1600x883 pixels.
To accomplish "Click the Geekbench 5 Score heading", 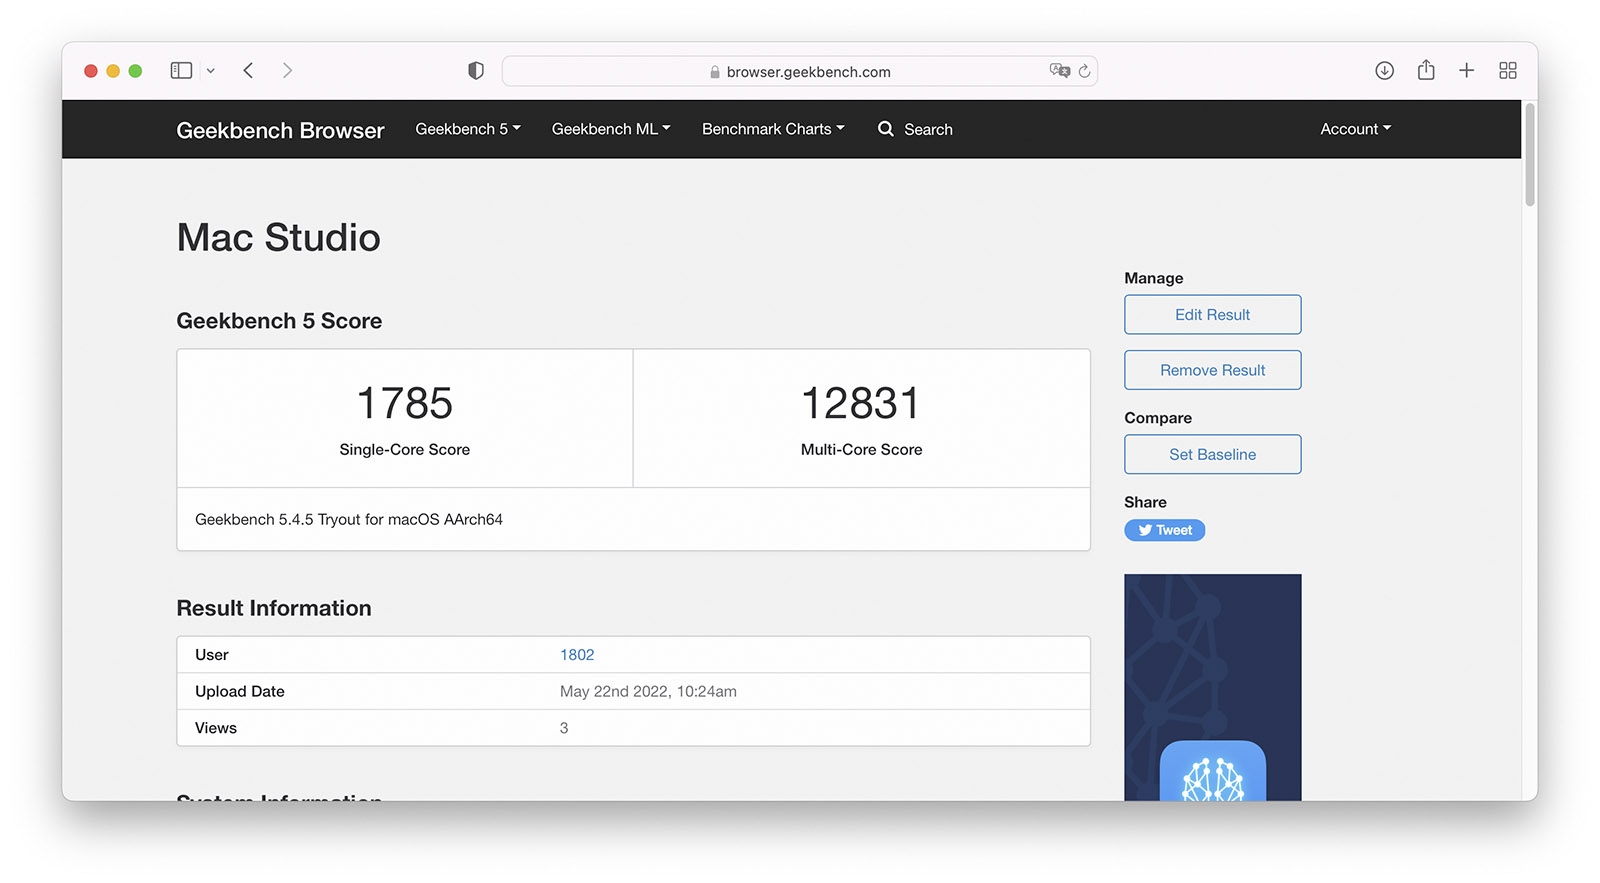I will (279, 321).
